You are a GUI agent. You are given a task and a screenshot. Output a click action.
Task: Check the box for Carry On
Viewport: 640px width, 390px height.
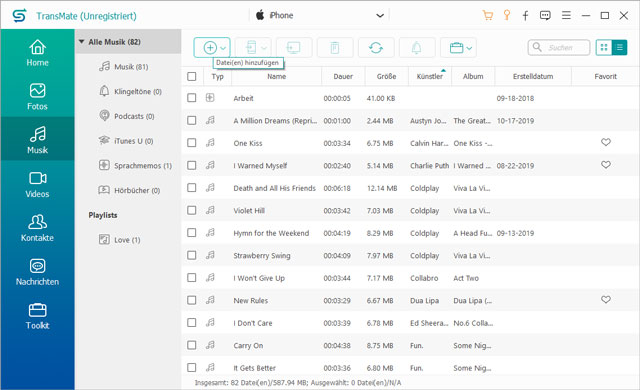[x=191, y=345]
